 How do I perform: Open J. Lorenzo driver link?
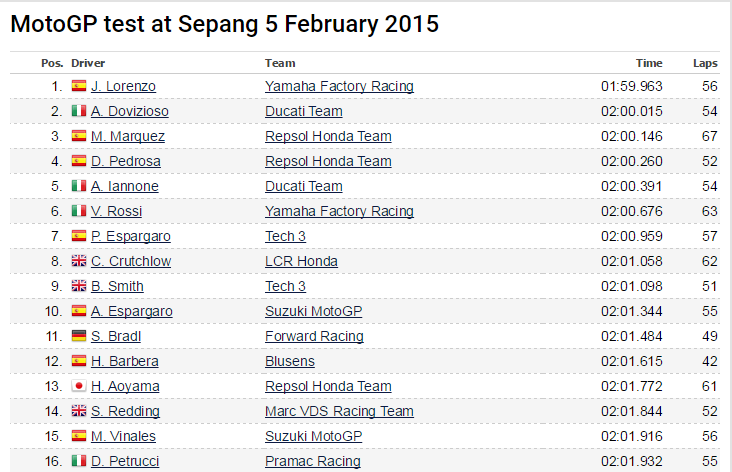(x=123, y=86)
